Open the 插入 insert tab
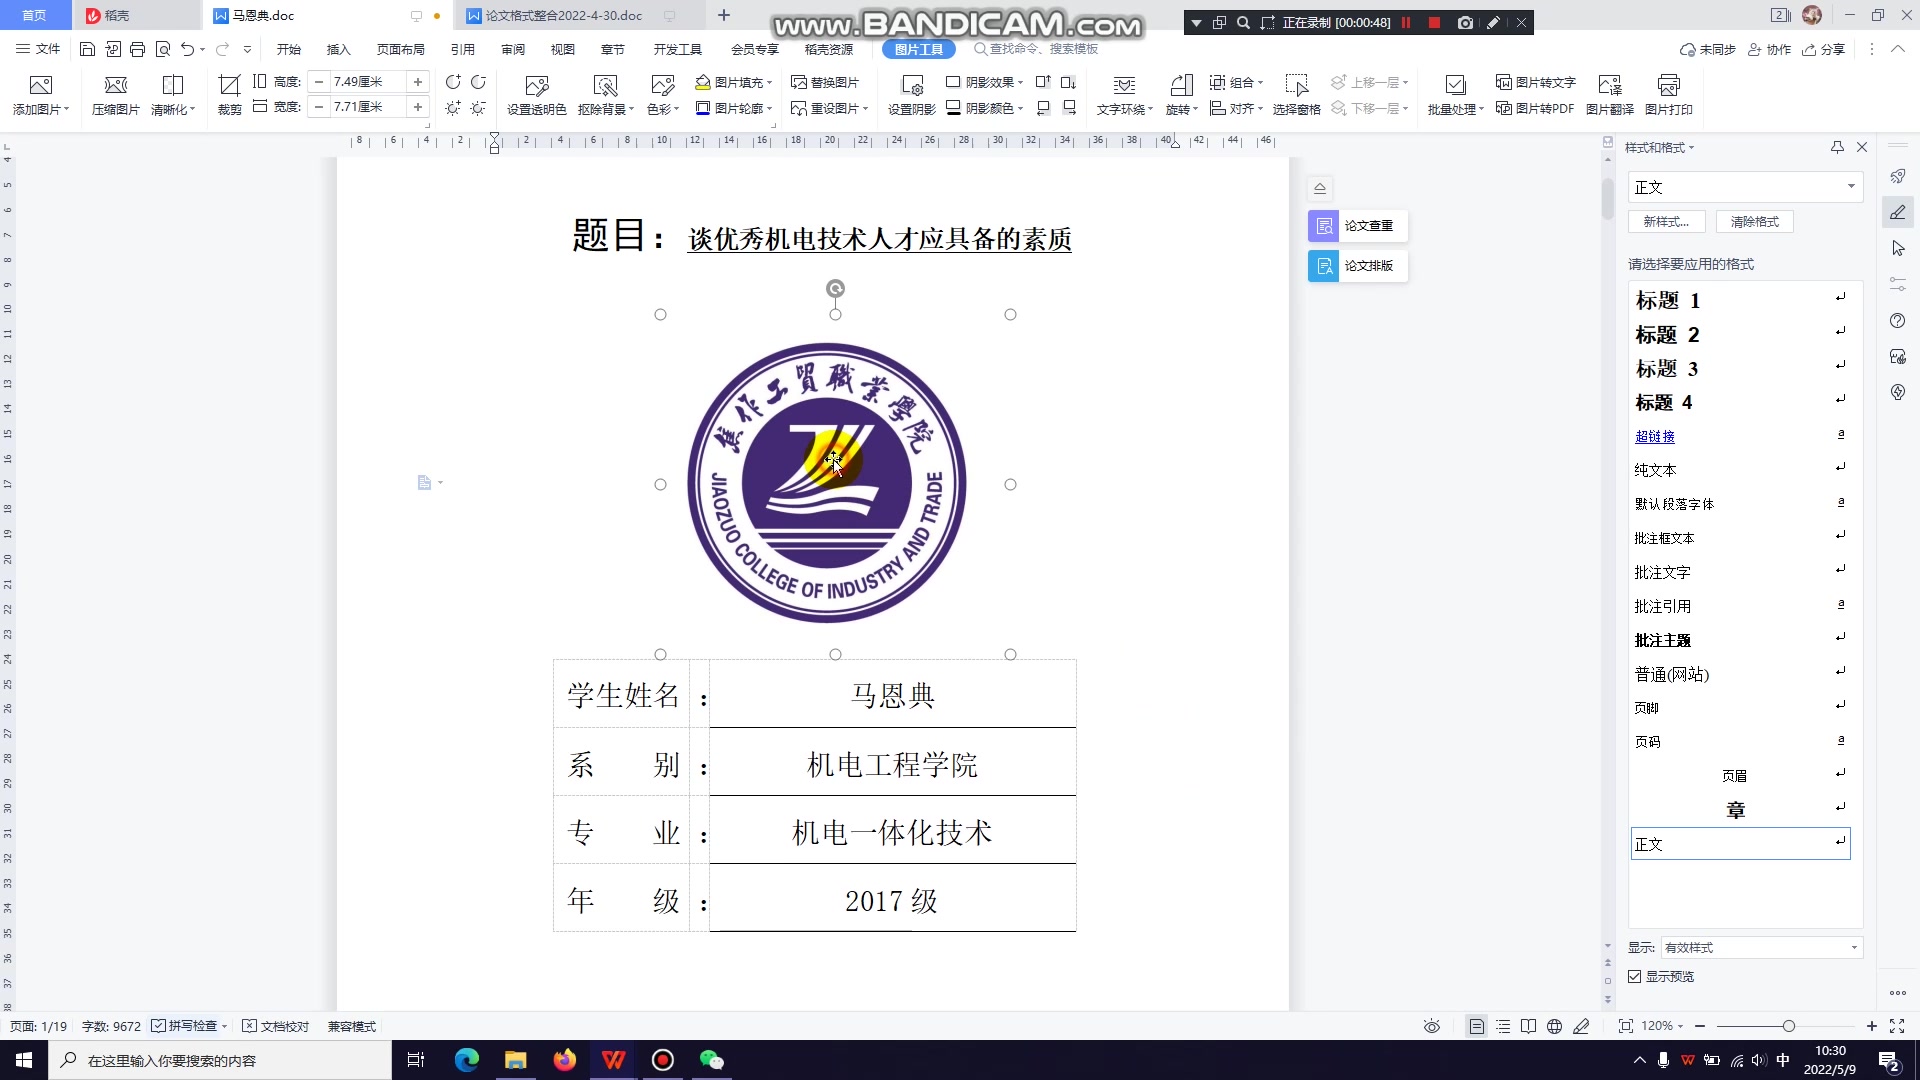The height and width of the screenshot is (1080, 1920). coord(338,49)
